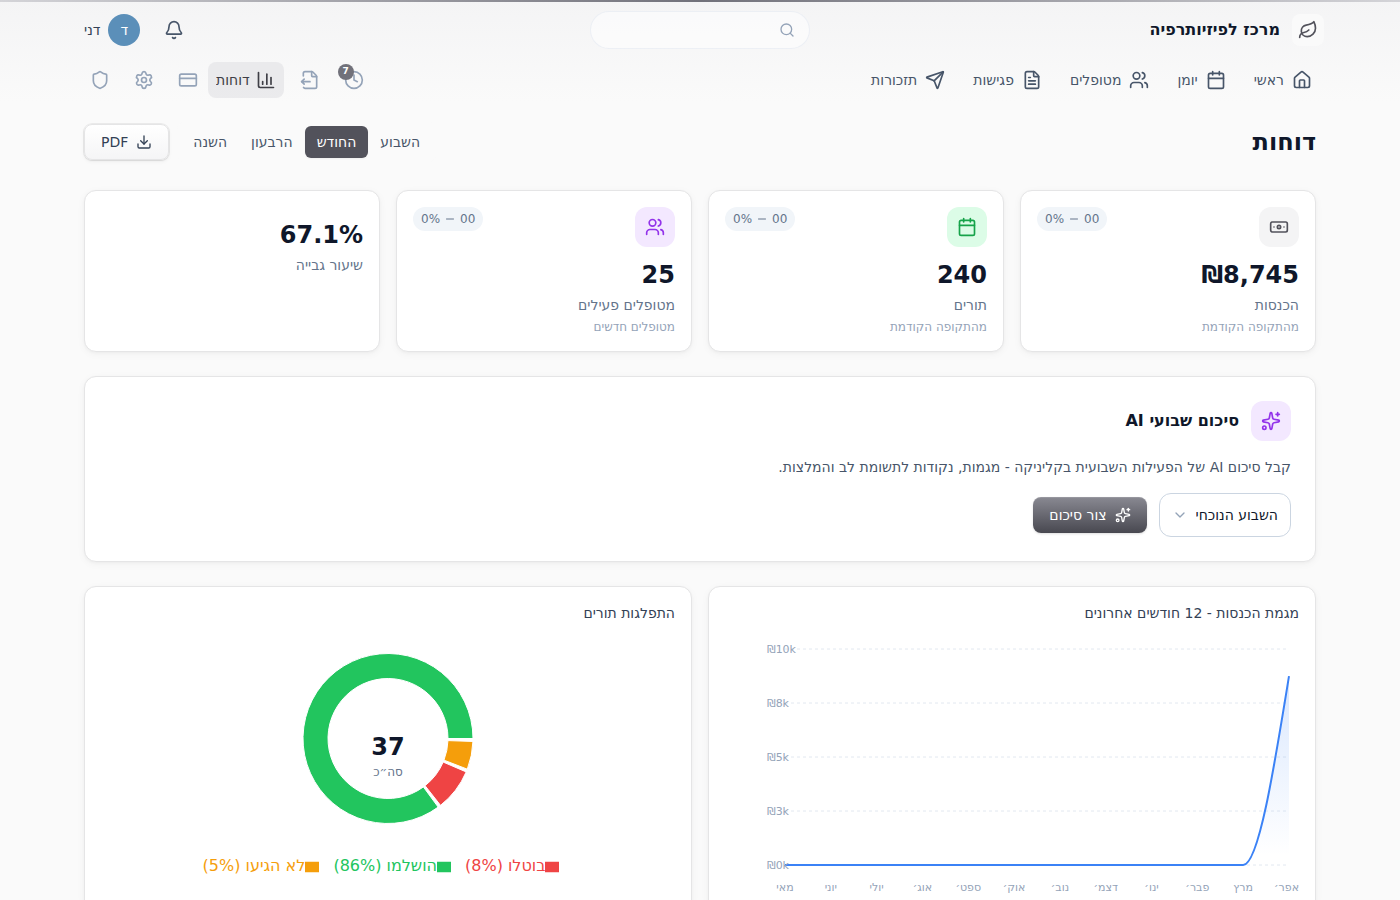Go to the מטופלים navigation tab
Image resolution: width=1400 pixels, height=900 pixels.
click(1110, 80)
